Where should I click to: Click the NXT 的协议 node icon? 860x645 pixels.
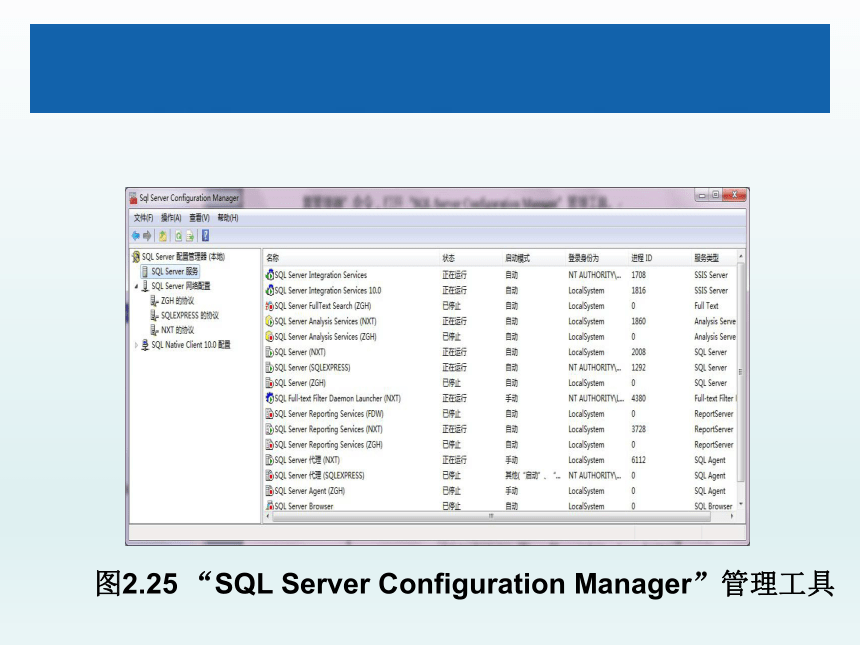[155, 330]
